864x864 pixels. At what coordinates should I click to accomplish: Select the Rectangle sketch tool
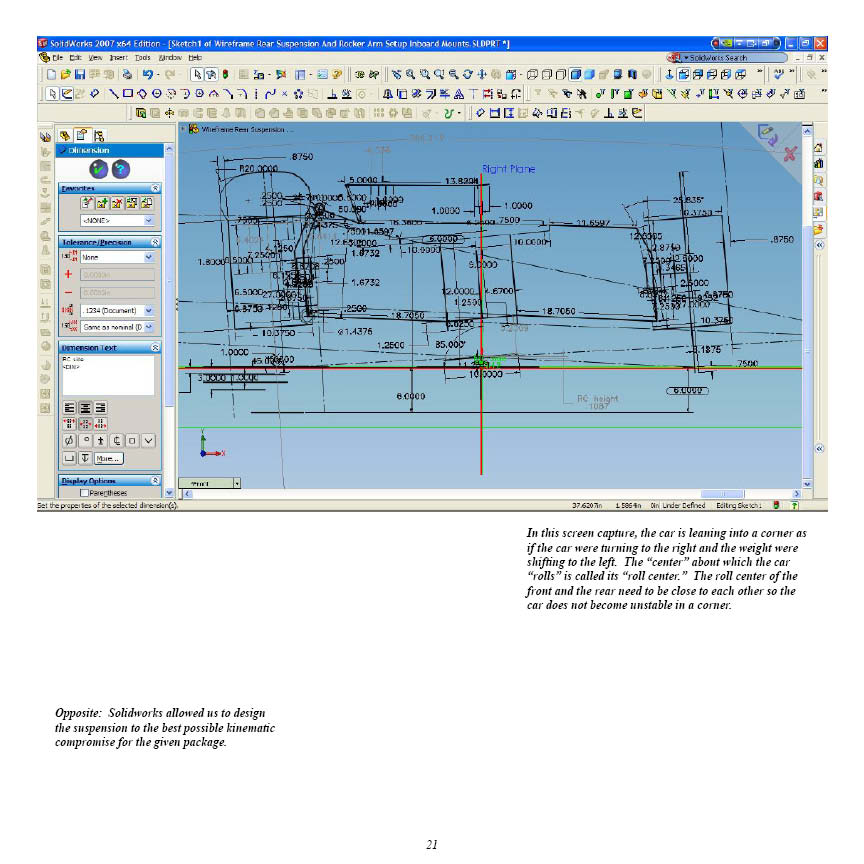click(x=128, y=94)
